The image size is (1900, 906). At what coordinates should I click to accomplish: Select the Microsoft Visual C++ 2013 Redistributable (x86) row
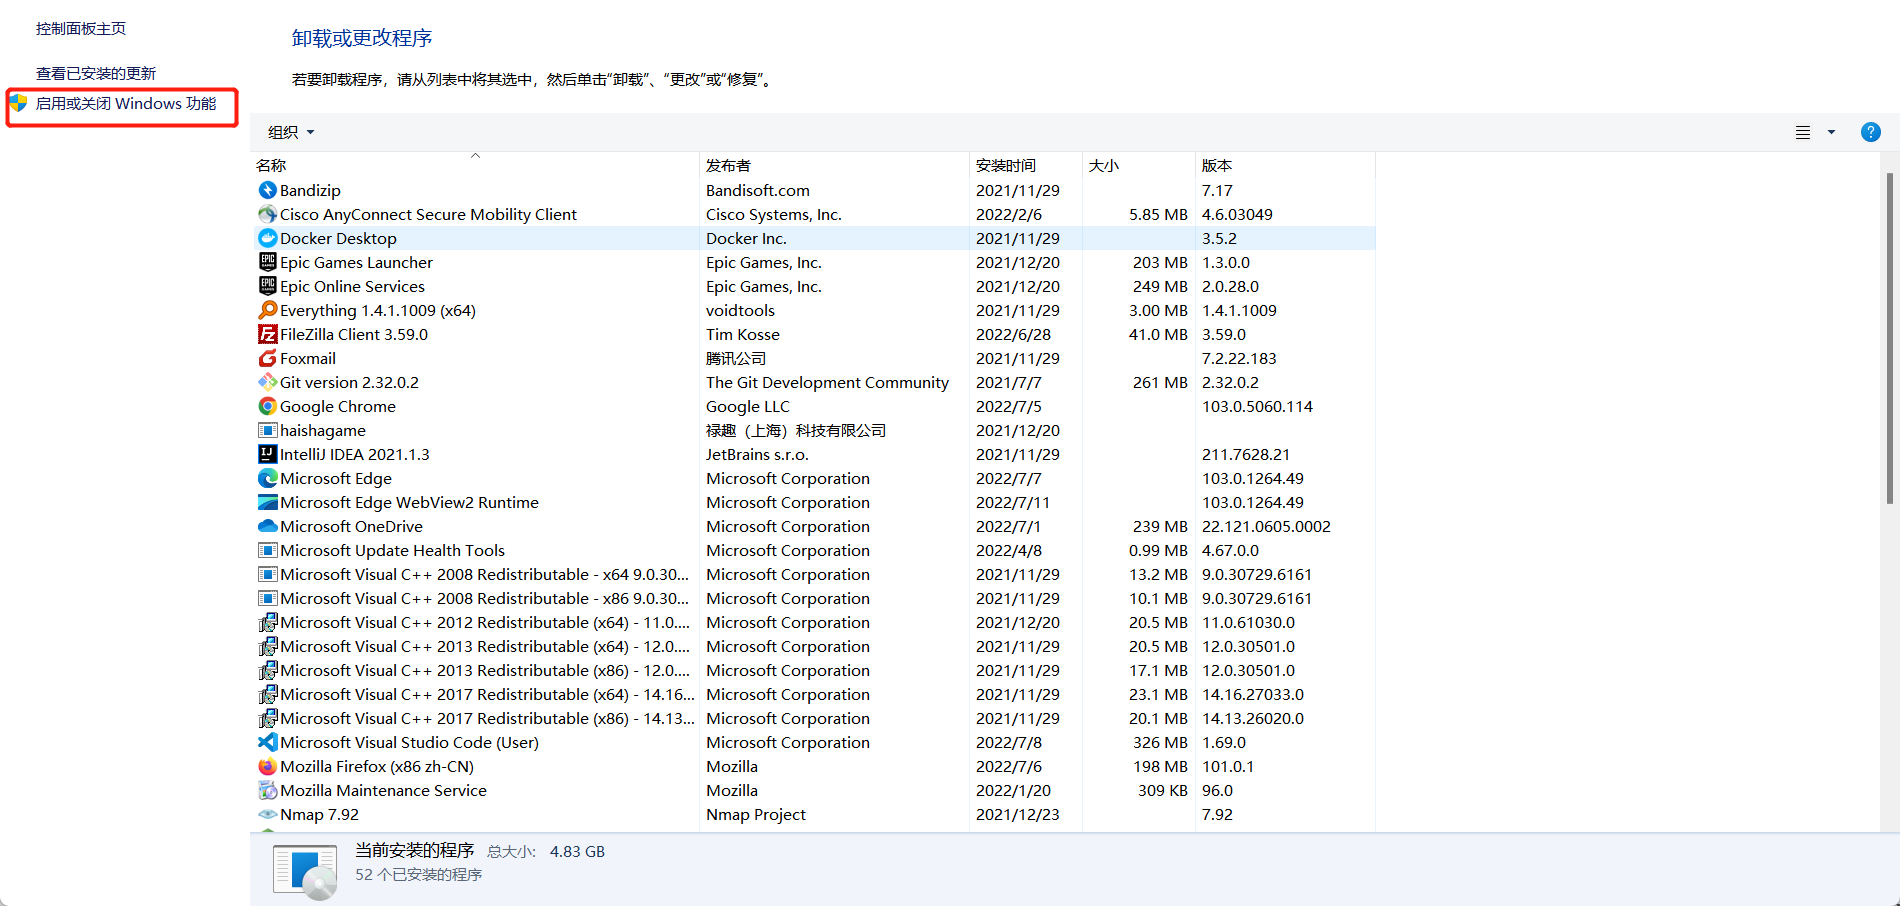(815, 670)
